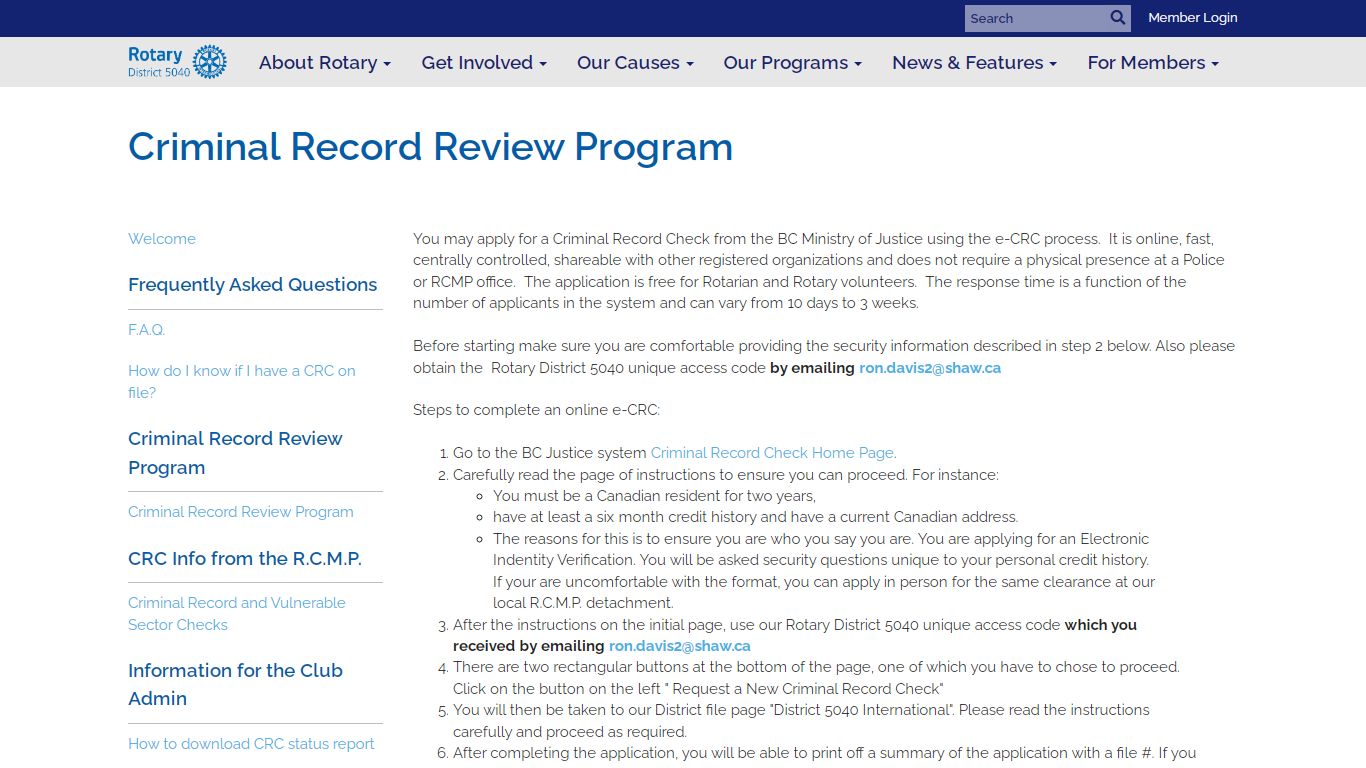This screenshot has width=1366, height=768.
Task: Open Criminal Record Check Home Page link
Action: click(x=773, y=453)
